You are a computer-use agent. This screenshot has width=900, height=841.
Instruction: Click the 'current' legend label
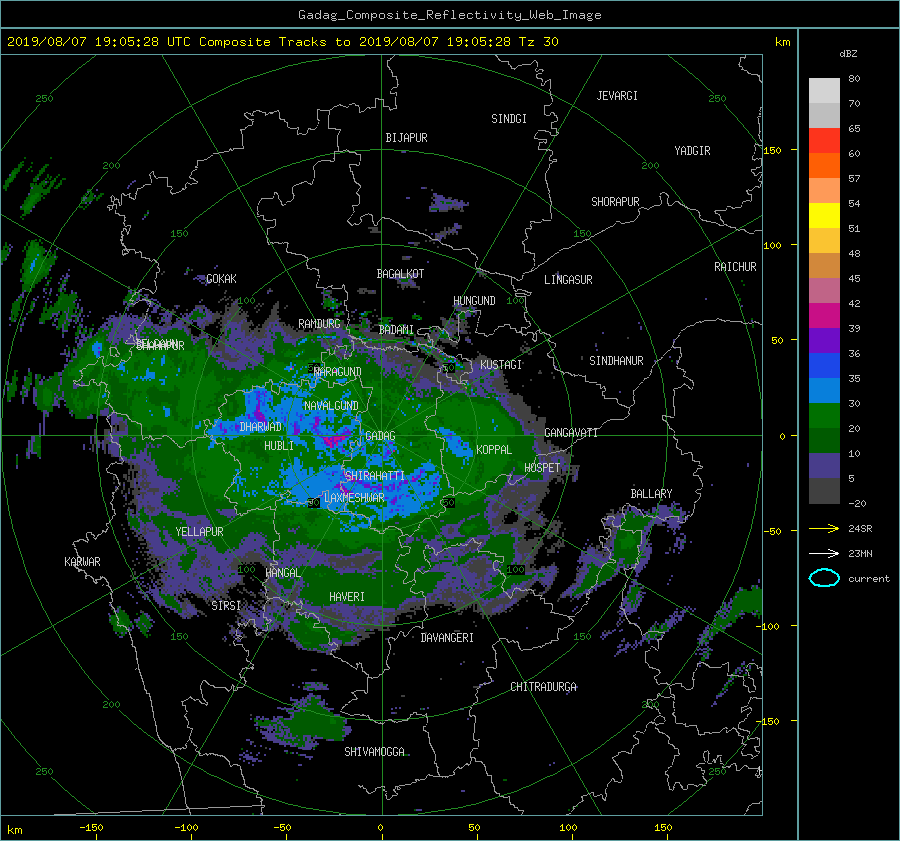[869, 579]
